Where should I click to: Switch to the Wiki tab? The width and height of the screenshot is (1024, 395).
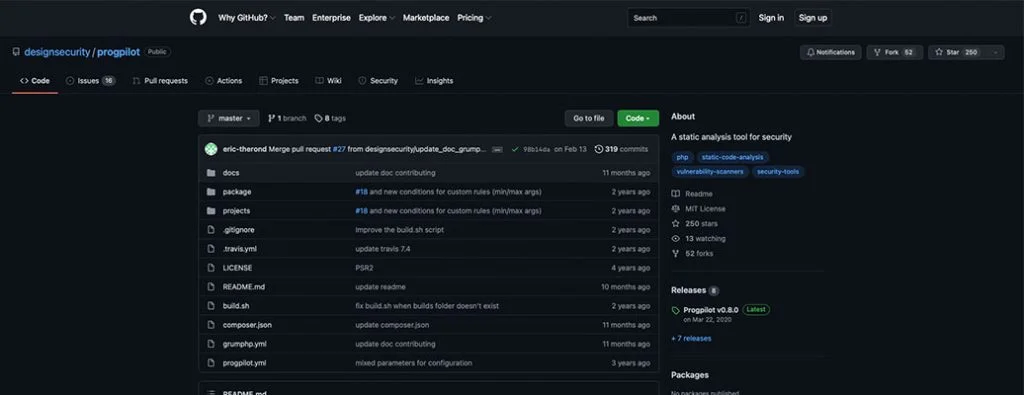pyautogui.click(x=328, y=81)
